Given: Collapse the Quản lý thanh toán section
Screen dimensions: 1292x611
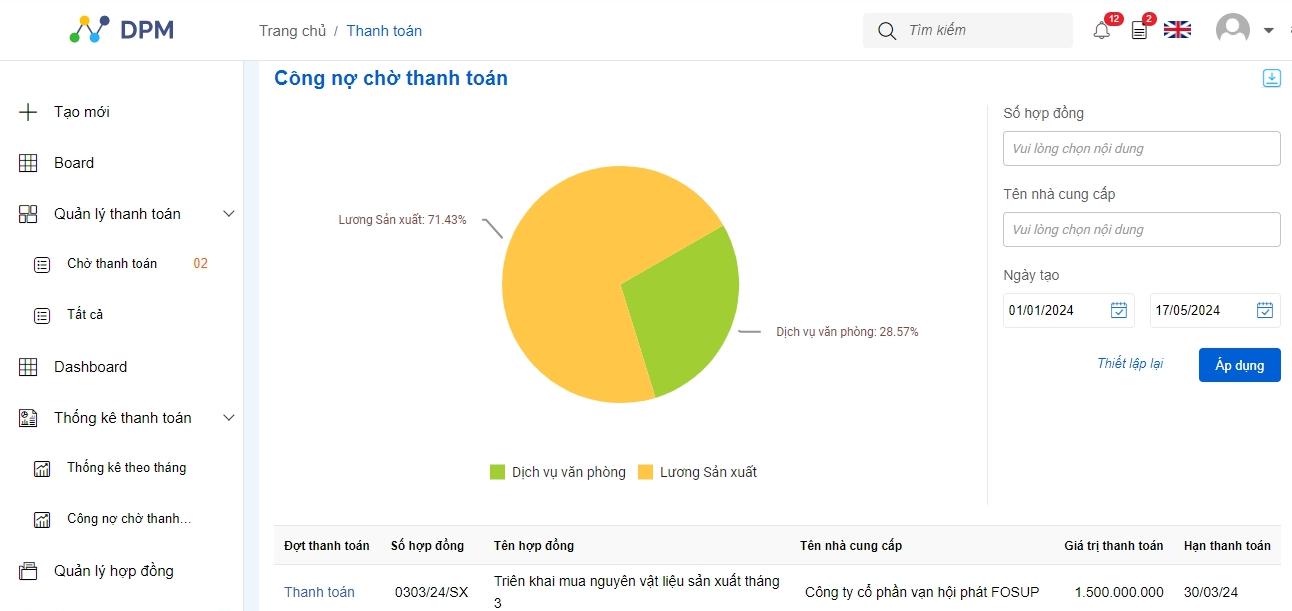Looking at the screenshot, I should coord(228,214).
